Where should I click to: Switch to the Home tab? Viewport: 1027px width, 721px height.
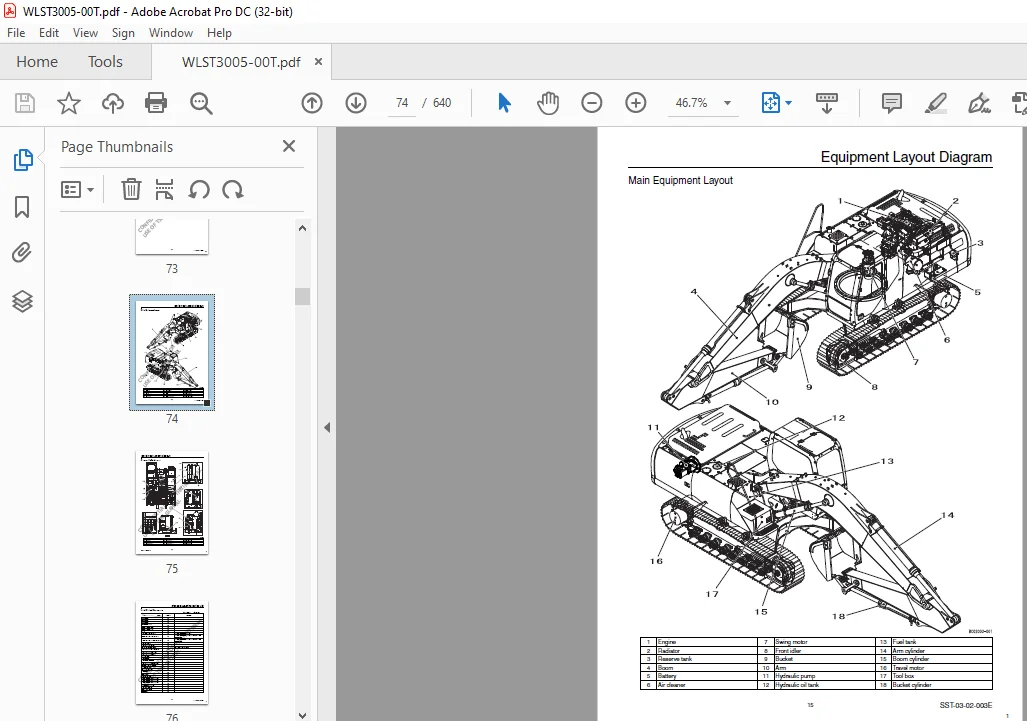37,62
